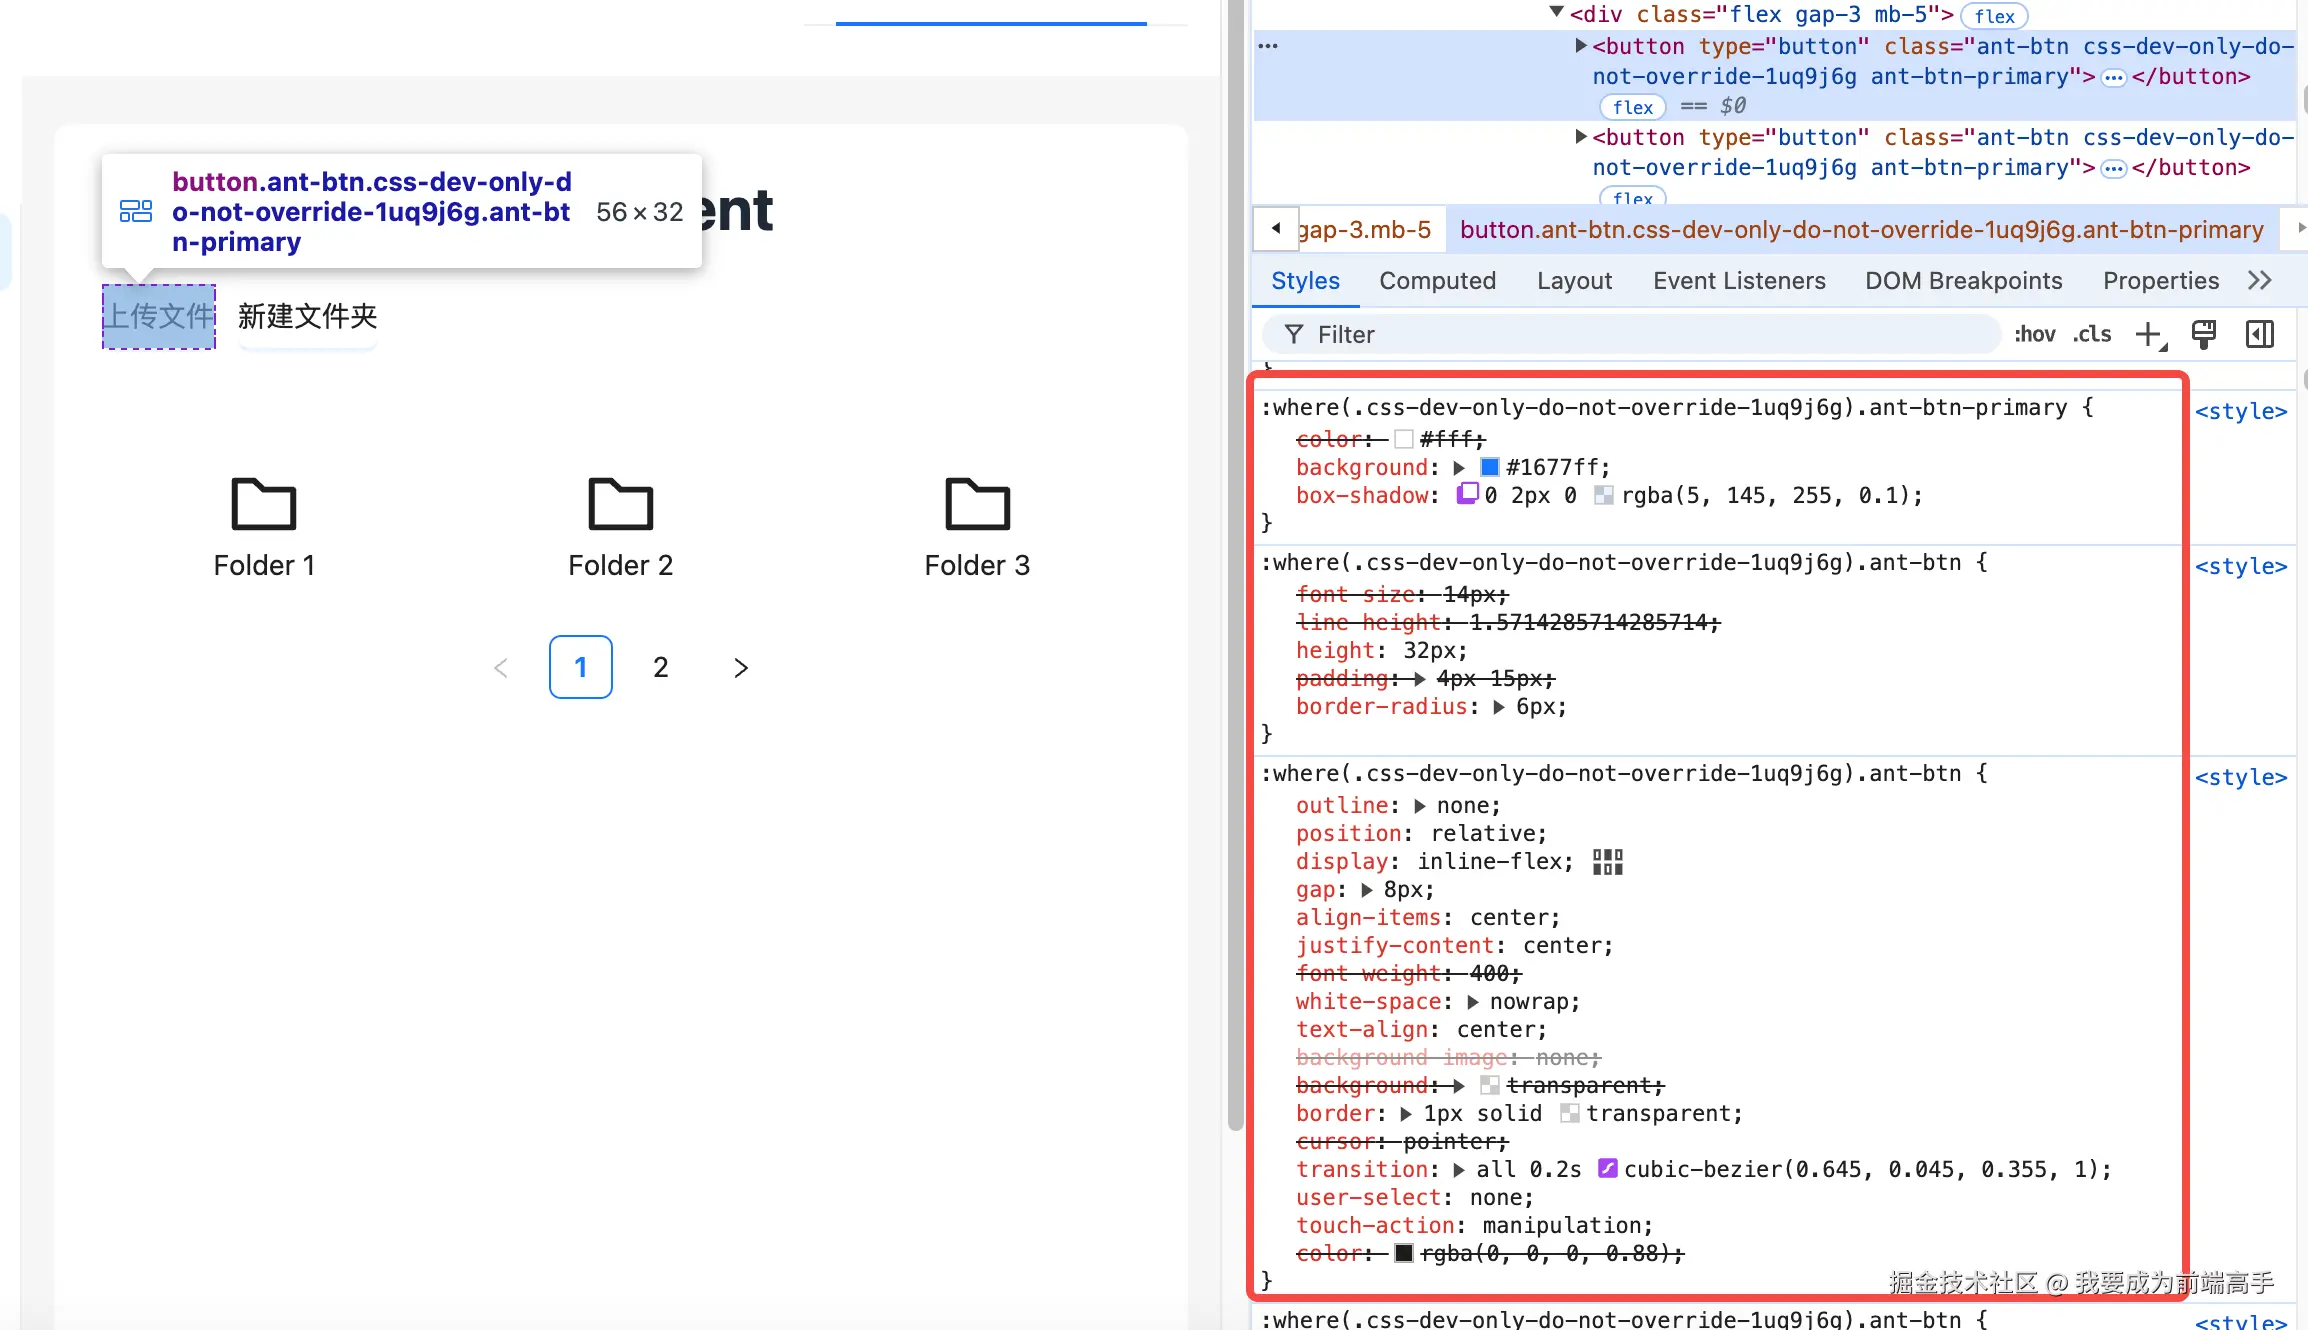Click the Folder 3 folder icon
This screenshot has height=1330, width=2308.
click(x=977, y=504)
